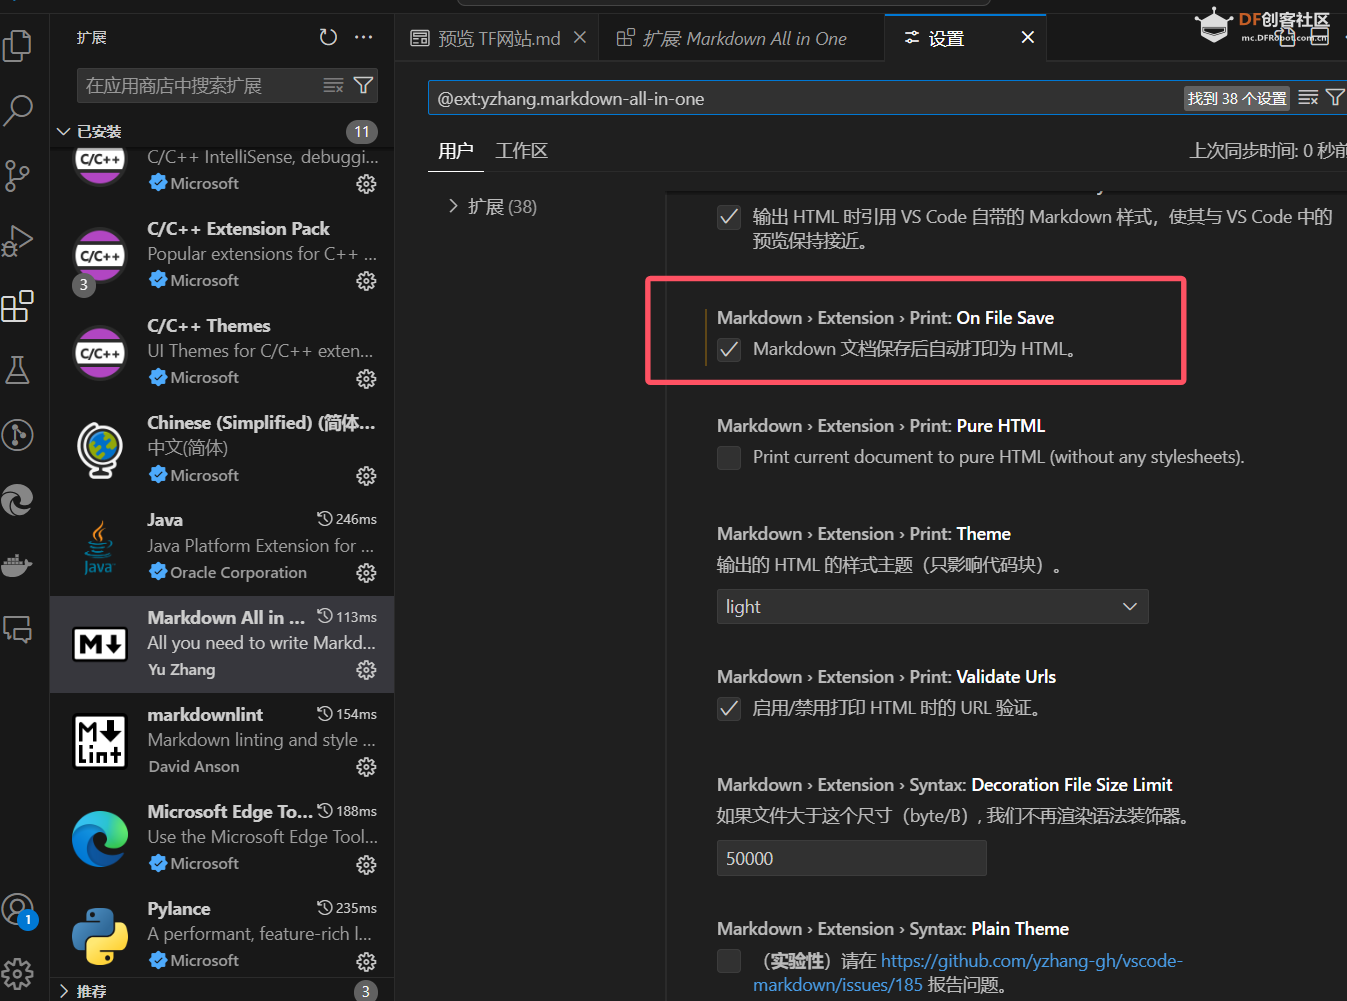Select the C/C++ Themes extension entry
Screen dimensions: 1347x1001
(x=222, y=353)
